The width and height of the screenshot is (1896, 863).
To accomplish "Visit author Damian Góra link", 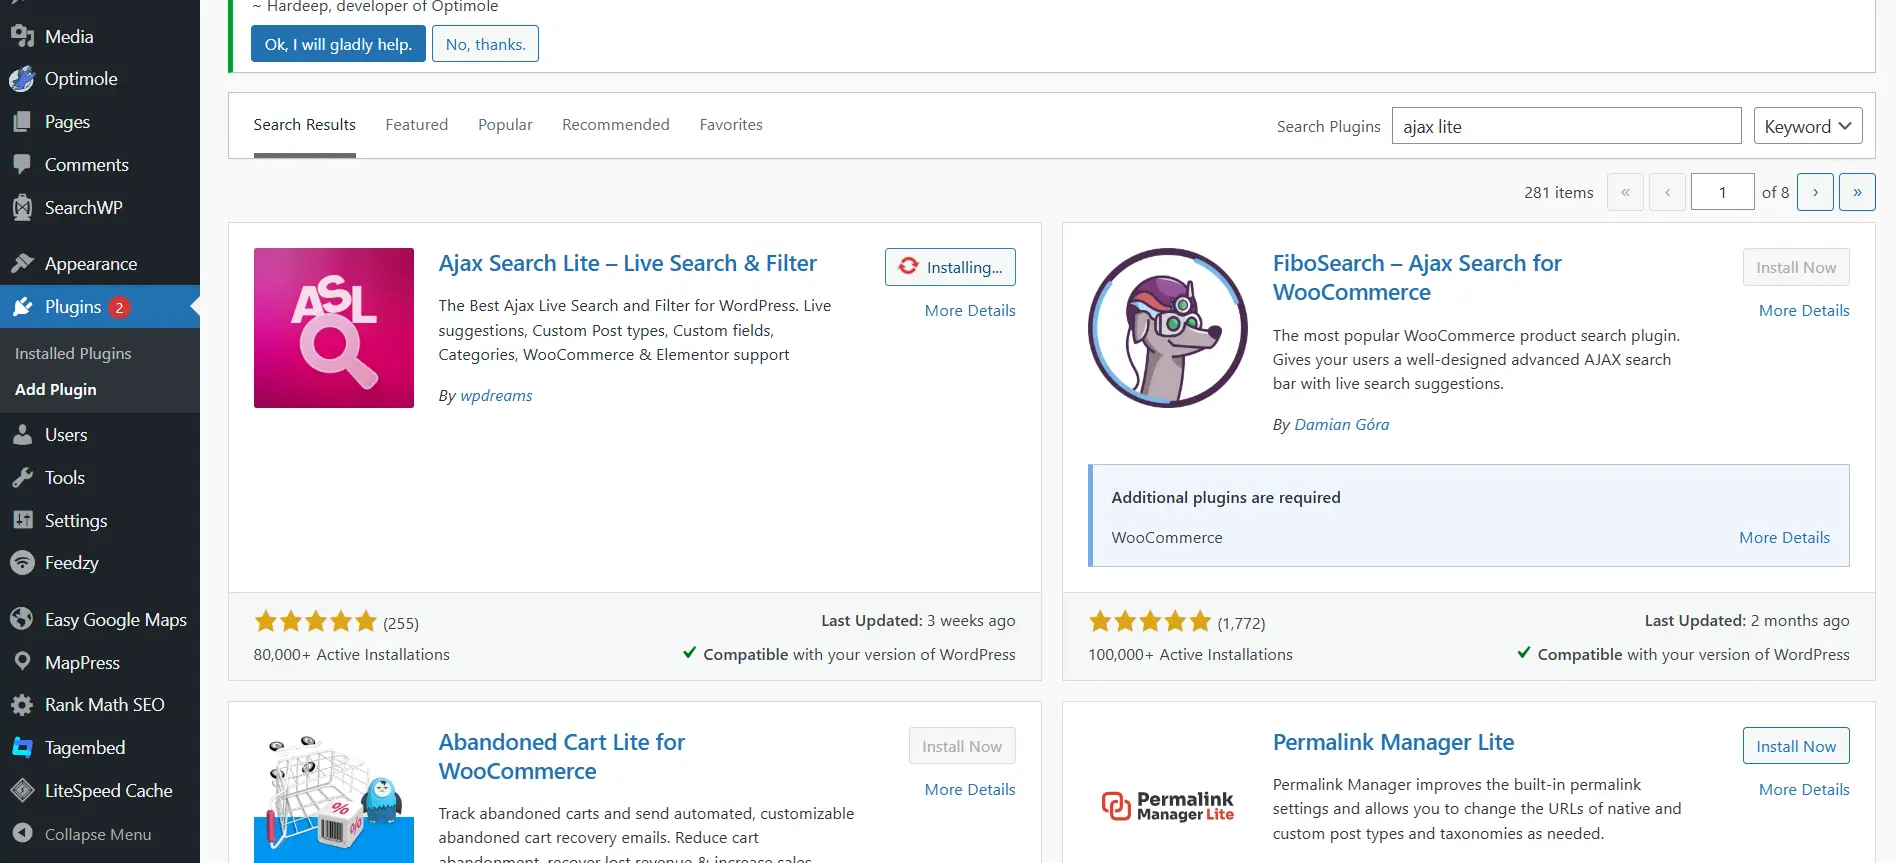I will (1341, 425).
